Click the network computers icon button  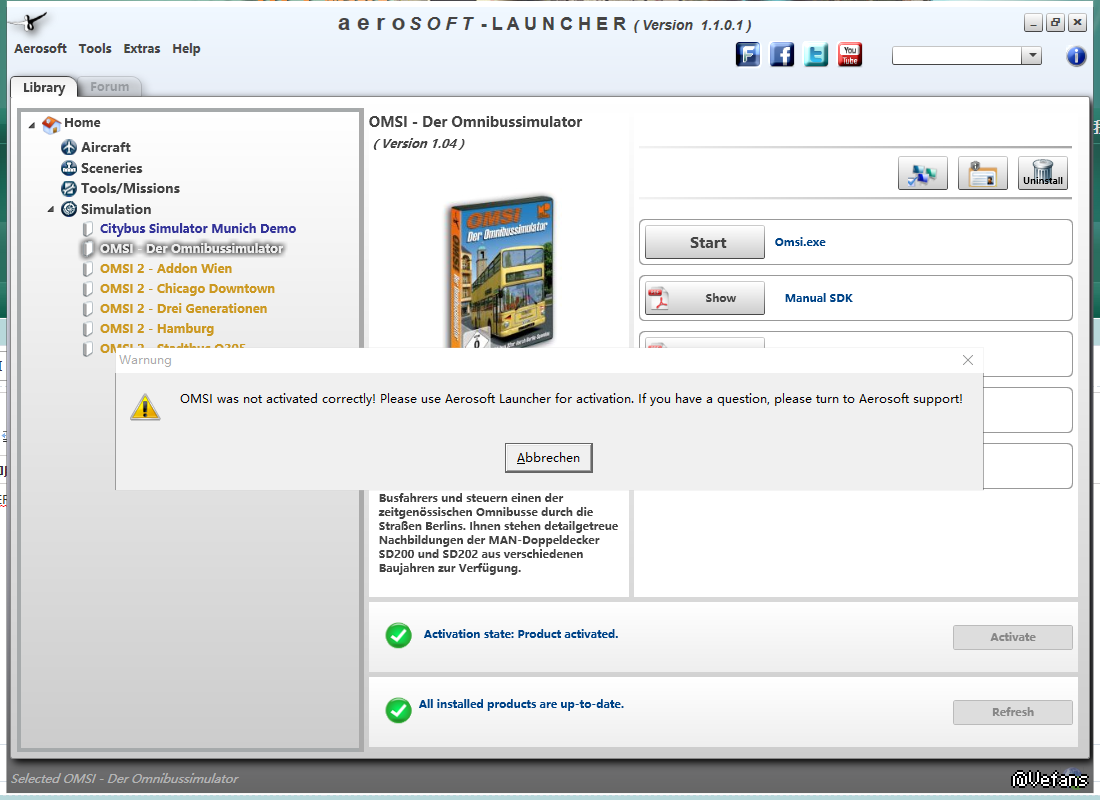[923, 173]
